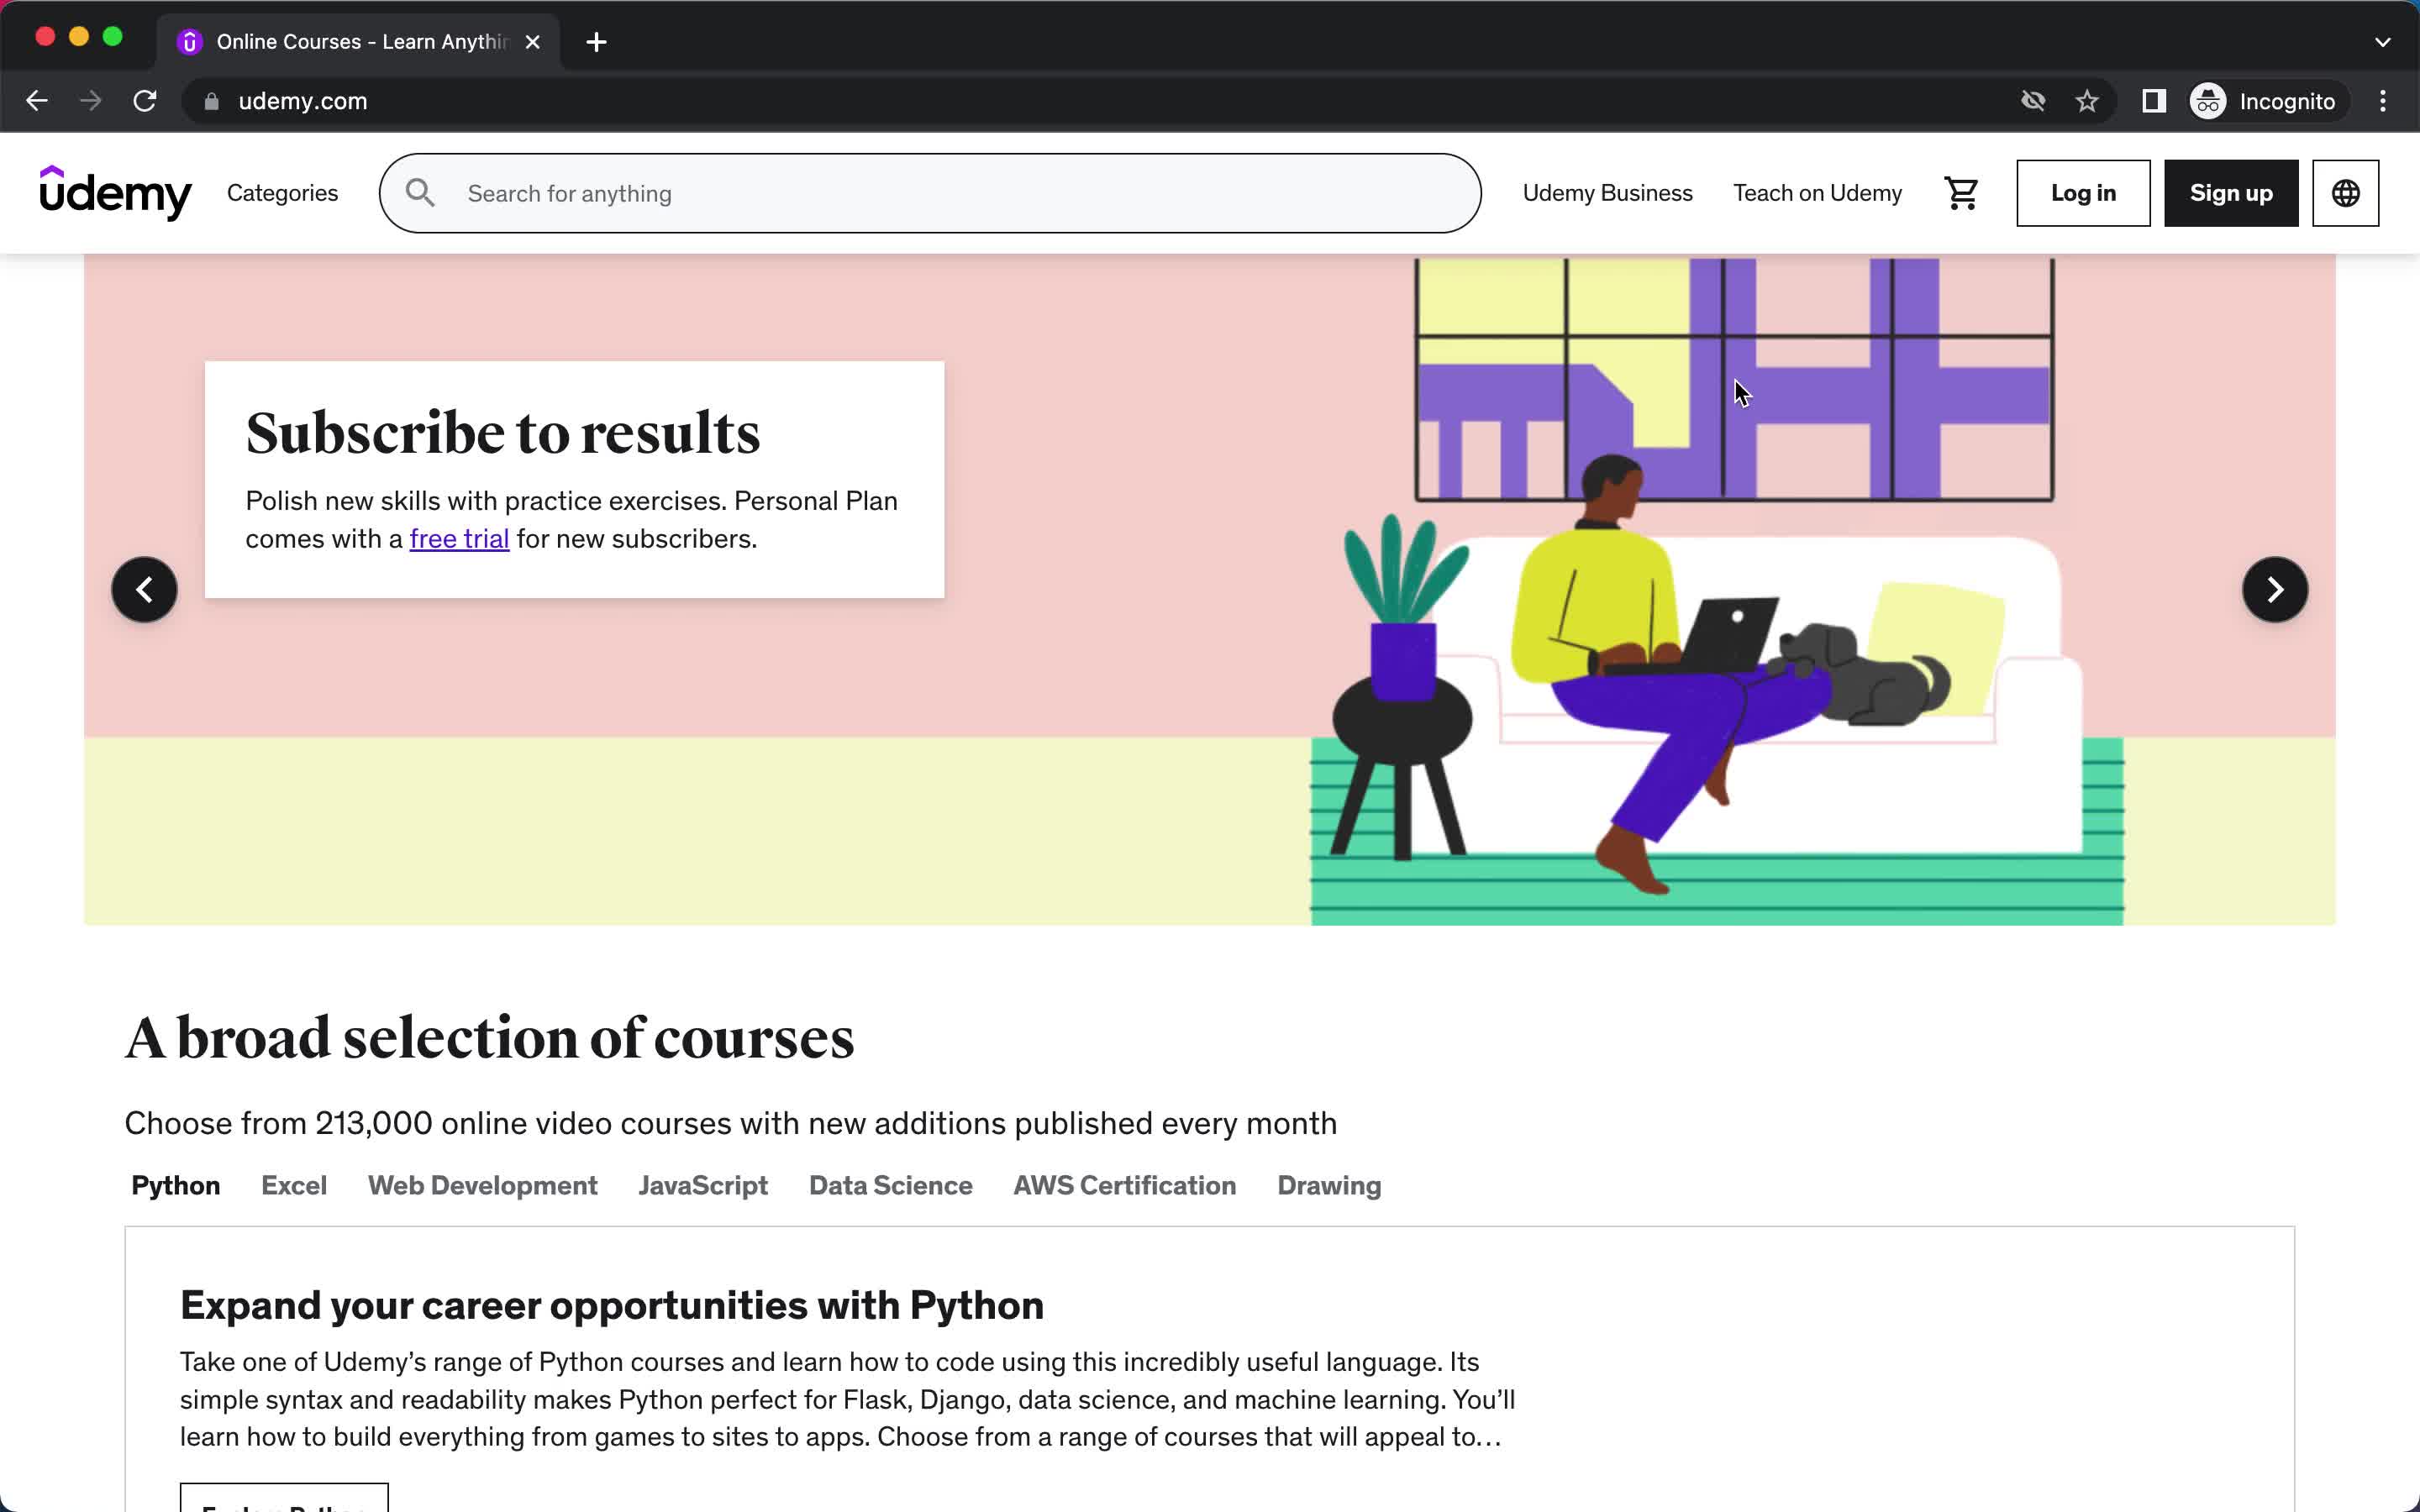Select the Python tab

(176, 1185)
